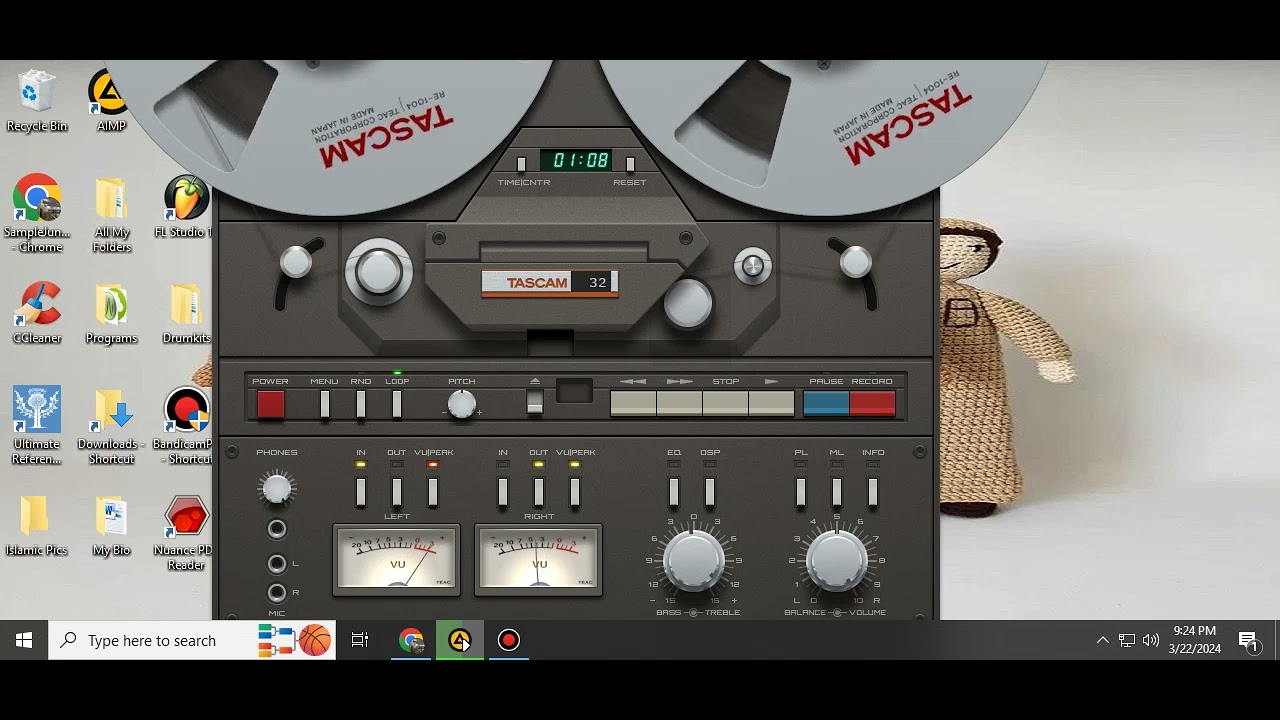This screenshot has height=720, width=1280.
Task: Select the AIMP desktop shortcut
Action: 111,101
